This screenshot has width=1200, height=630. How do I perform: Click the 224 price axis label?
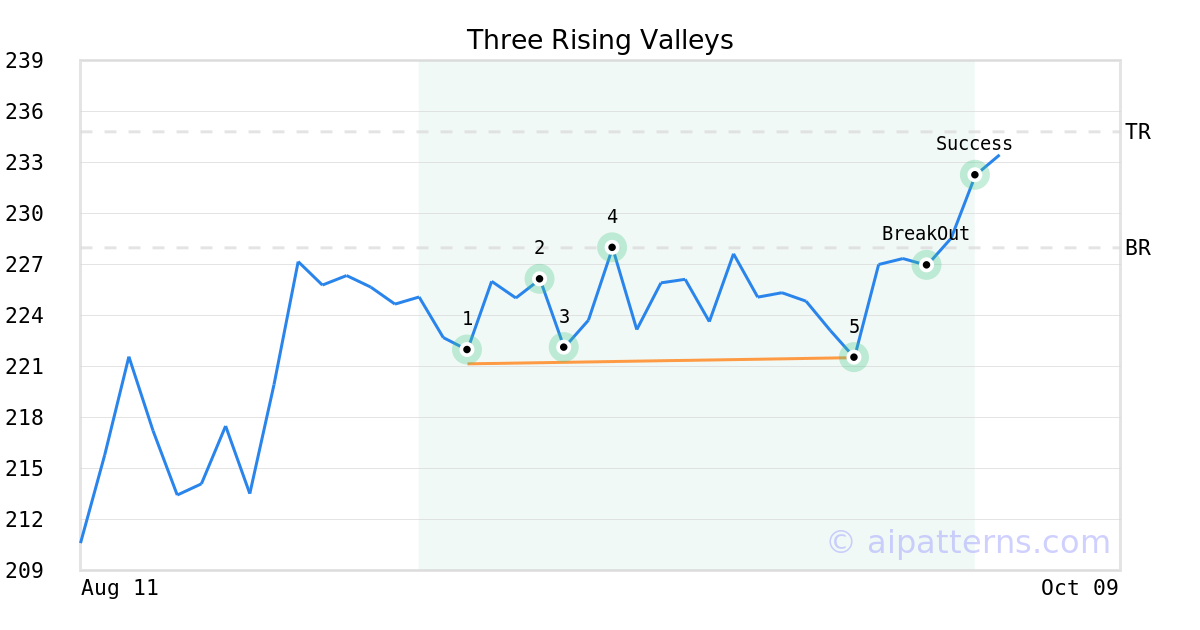[x=24, y=316]
